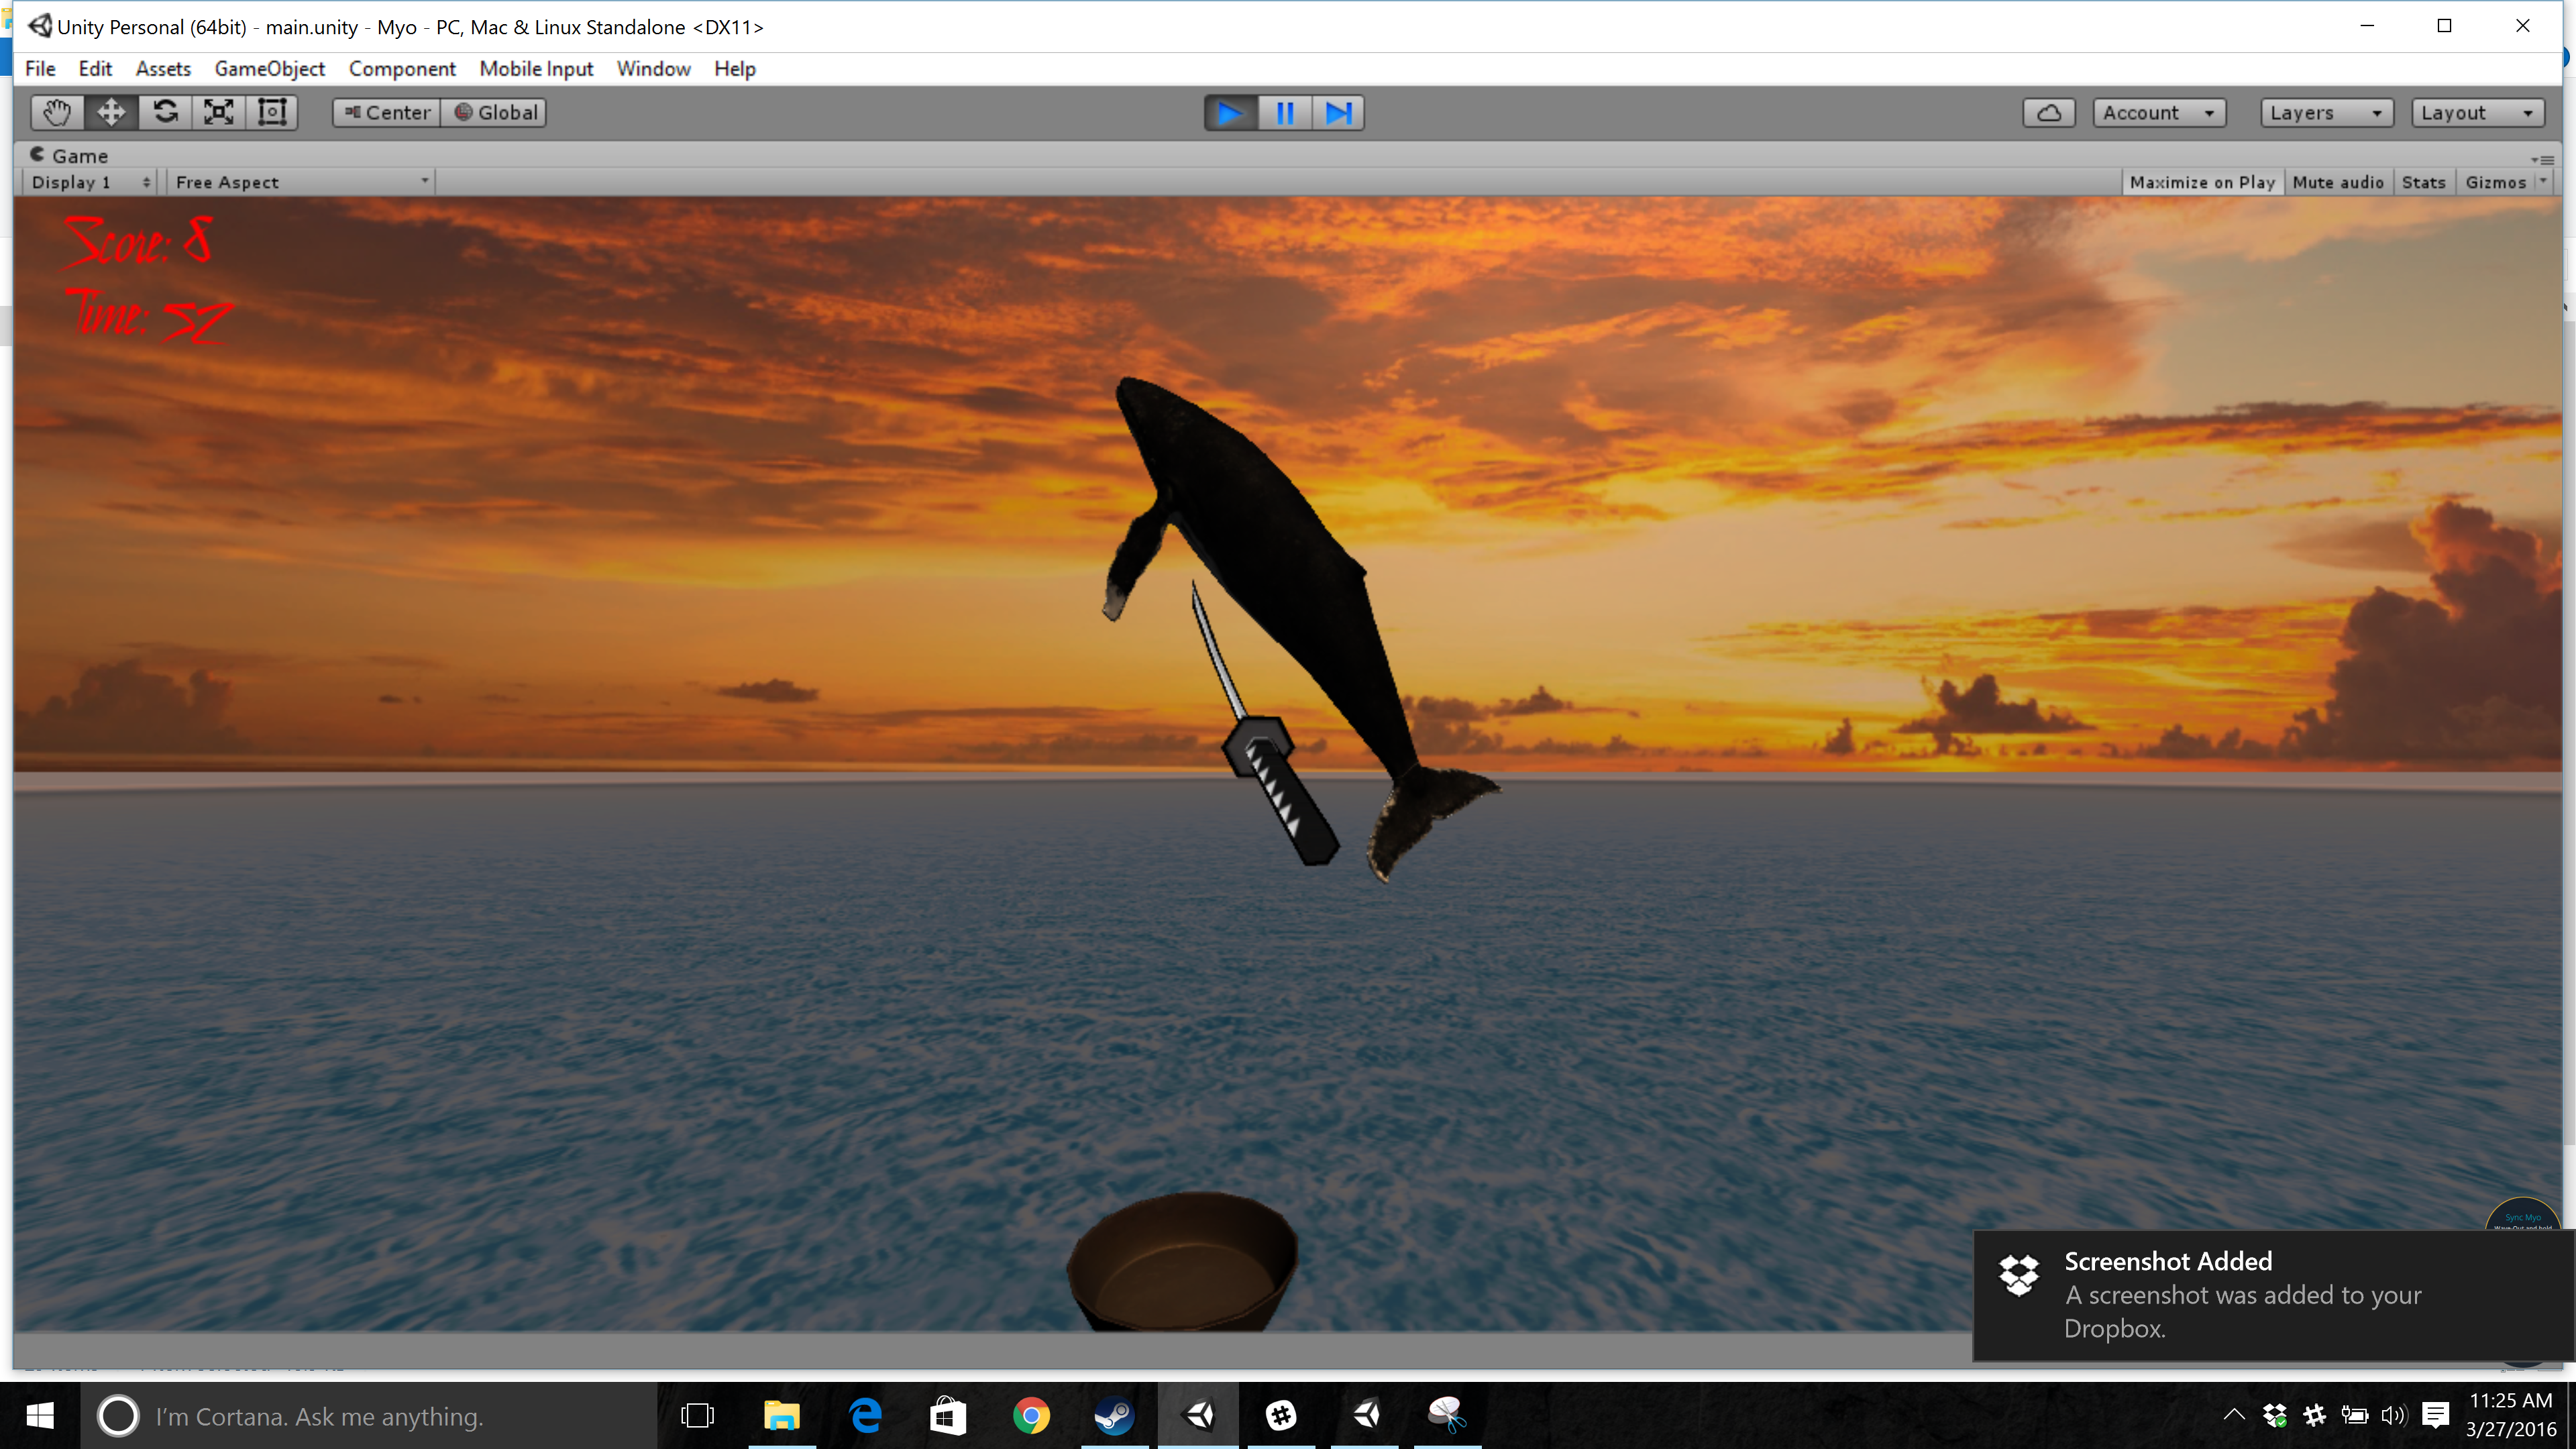Open the Cloud services panel
This screenshot has width=2576, height=1449.
point(2048,112)
